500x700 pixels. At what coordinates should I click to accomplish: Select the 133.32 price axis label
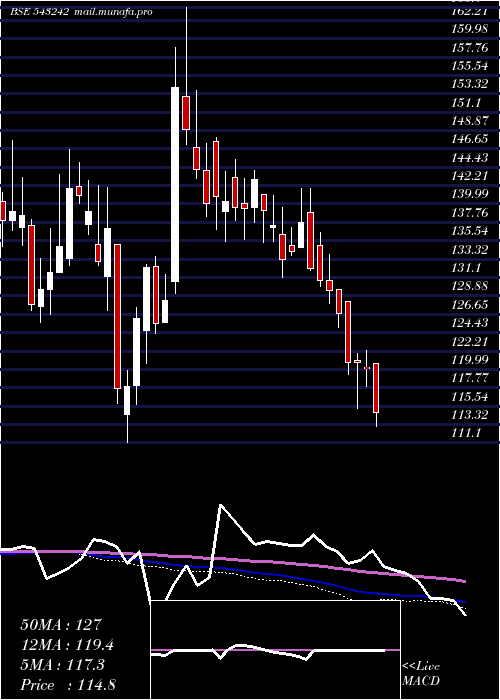pyautogui.click(x=469, y=249)
